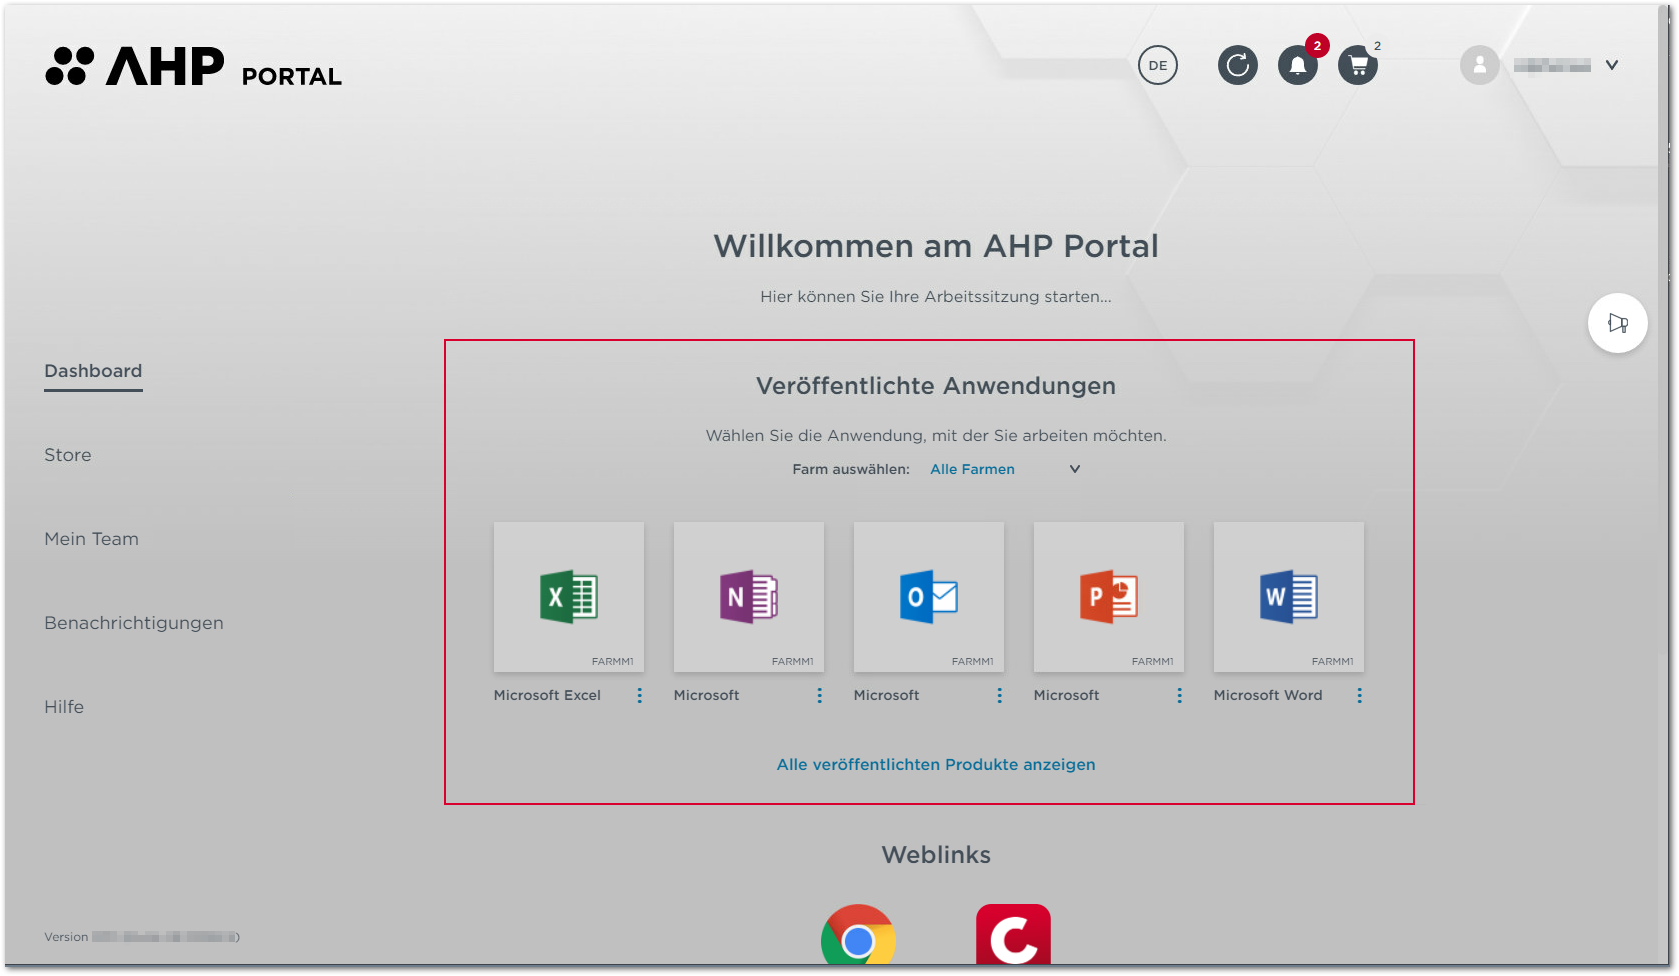Image resolution: width=1679 pixels, height=976 pixels.
Task: Open the red C weblink icon
Action: (x=1014, y=936)
